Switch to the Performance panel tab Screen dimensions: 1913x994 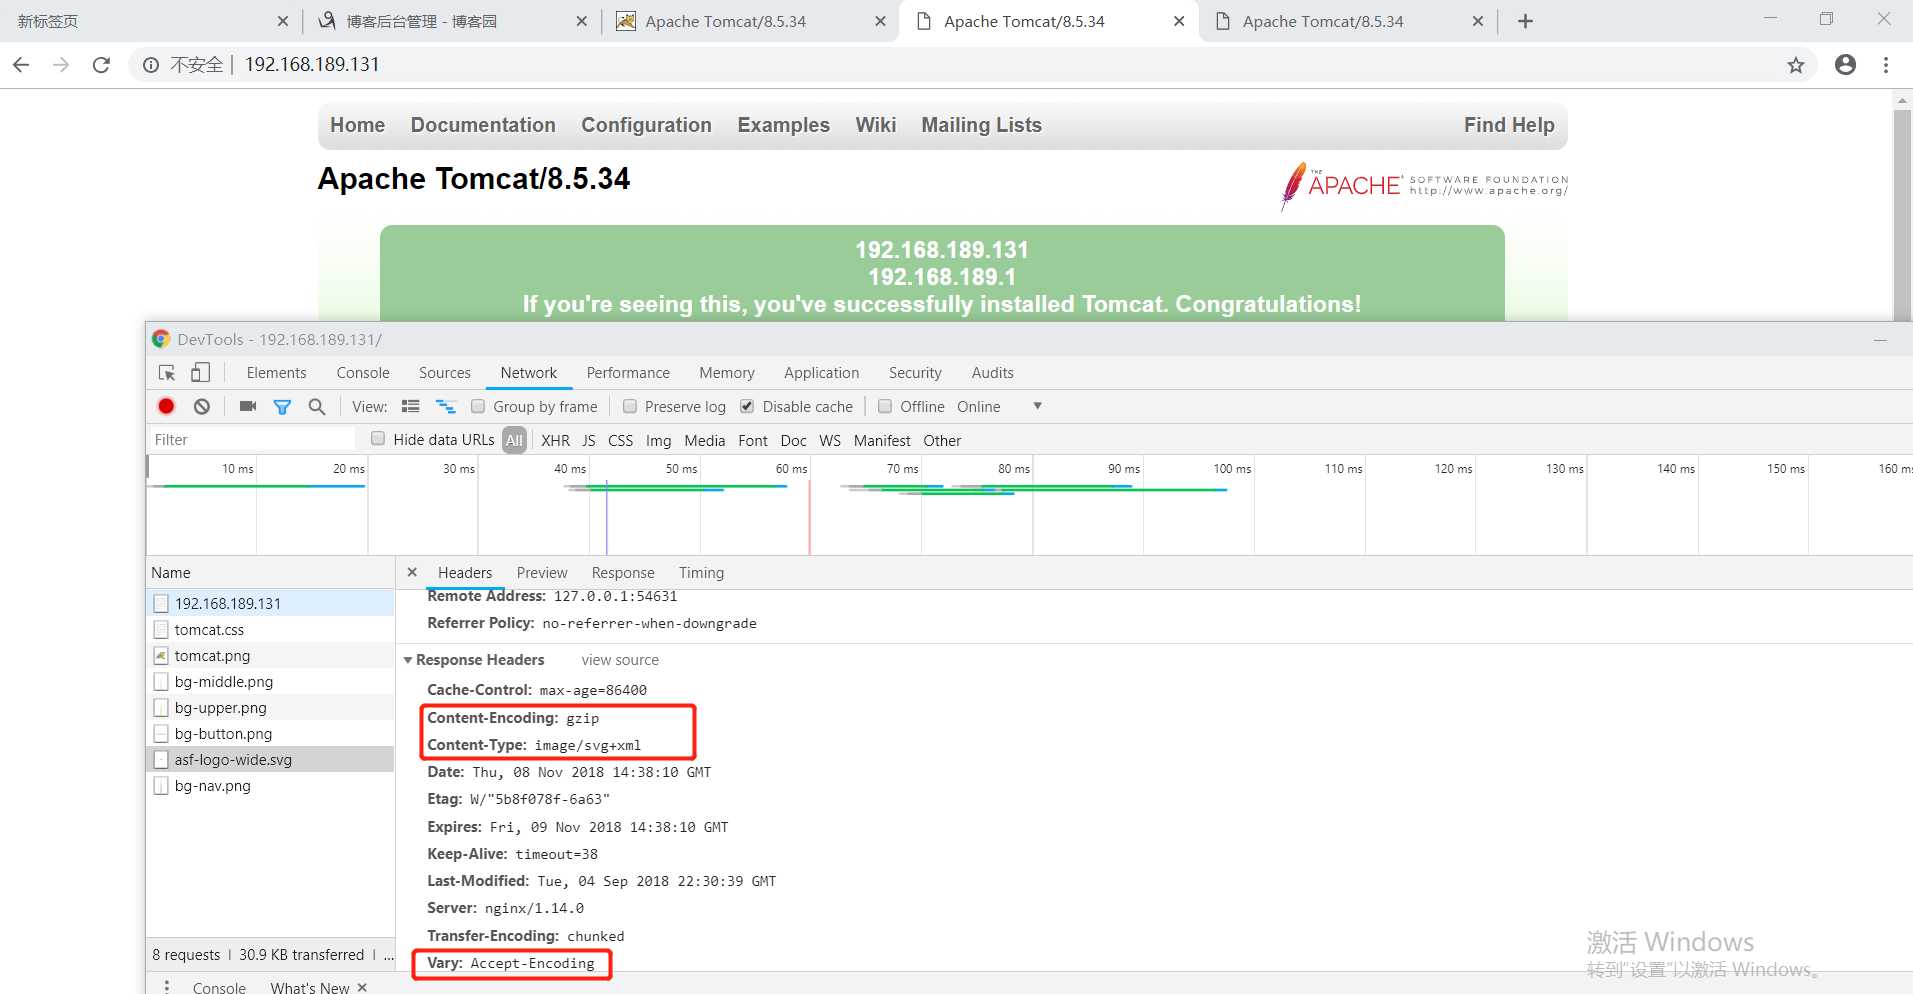(x=628, y=373)
